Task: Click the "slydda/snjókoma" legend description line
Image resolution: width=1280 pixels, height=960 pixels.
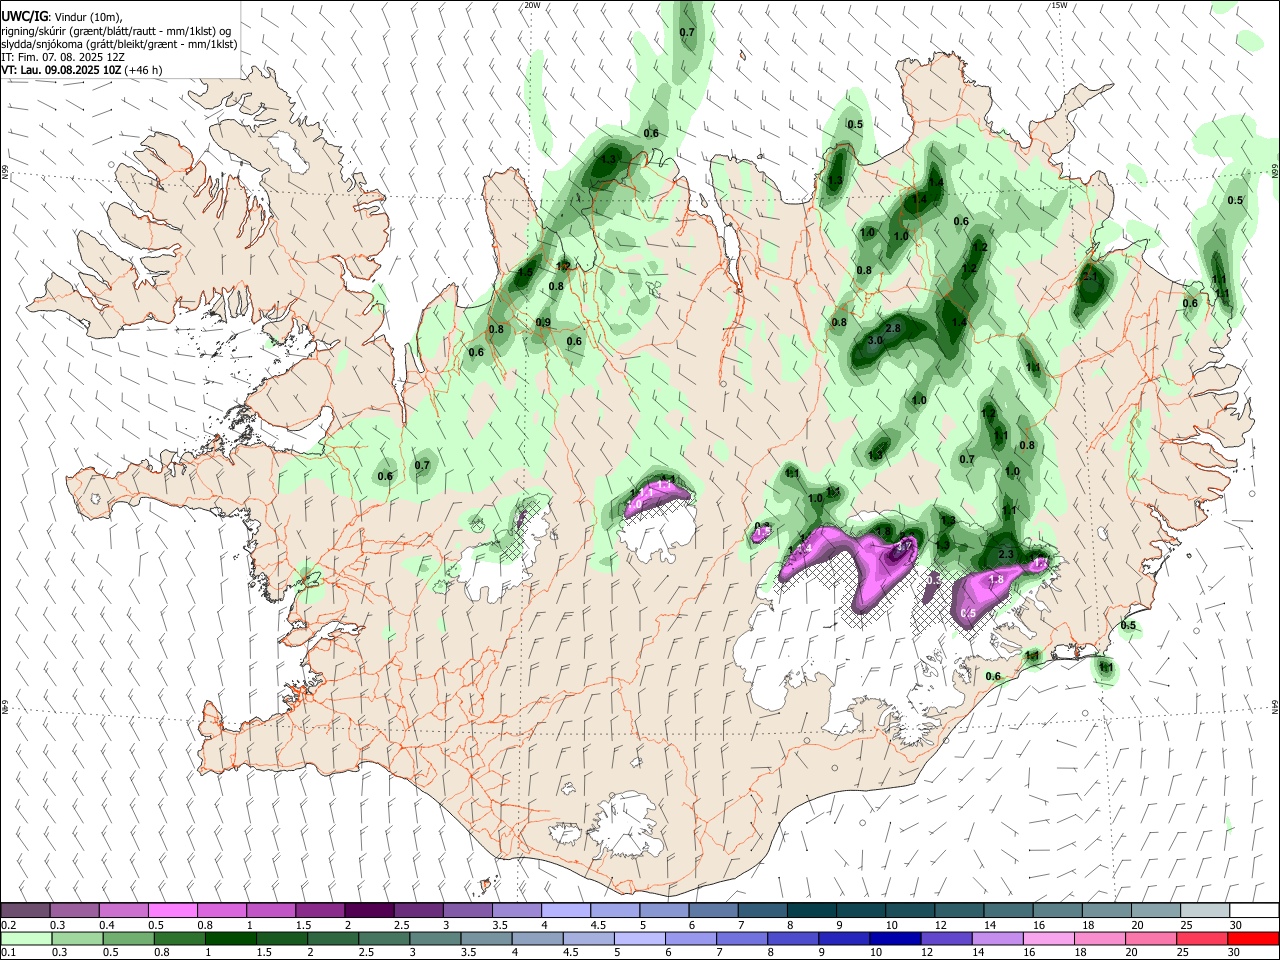Action: click(119, 45)
